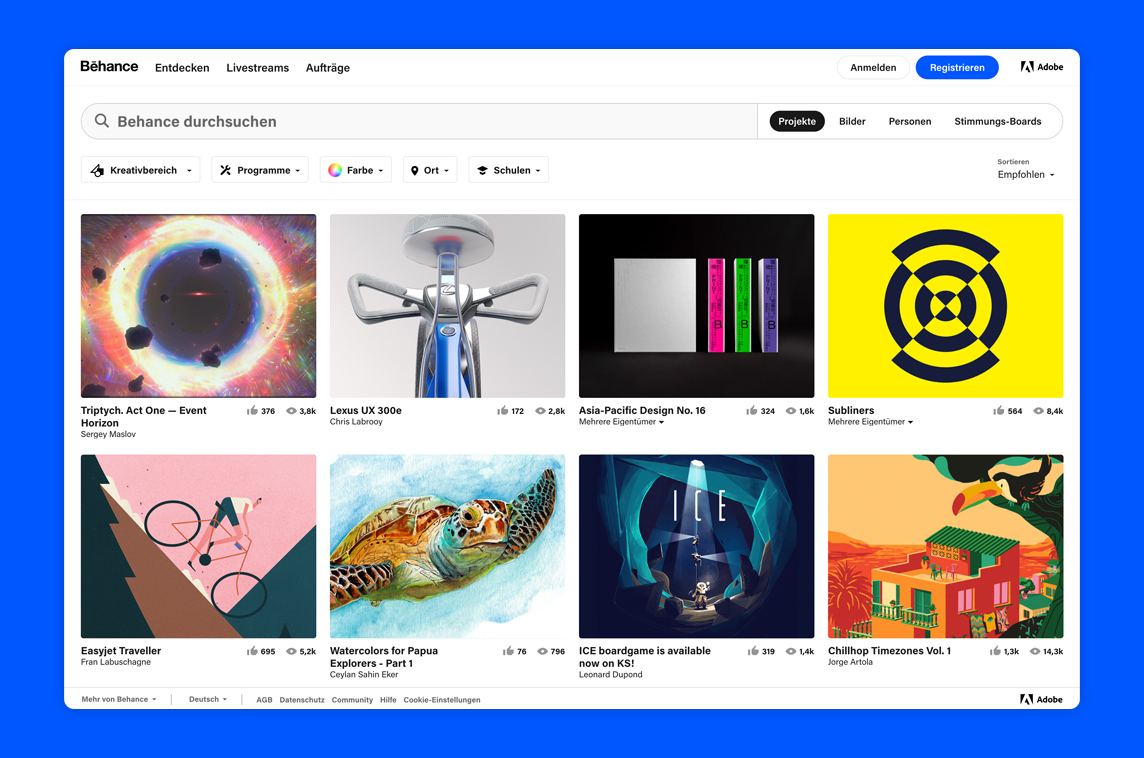
Task: Open the Triptych Act One thumbnail
Action: click(x=198, y=306)
